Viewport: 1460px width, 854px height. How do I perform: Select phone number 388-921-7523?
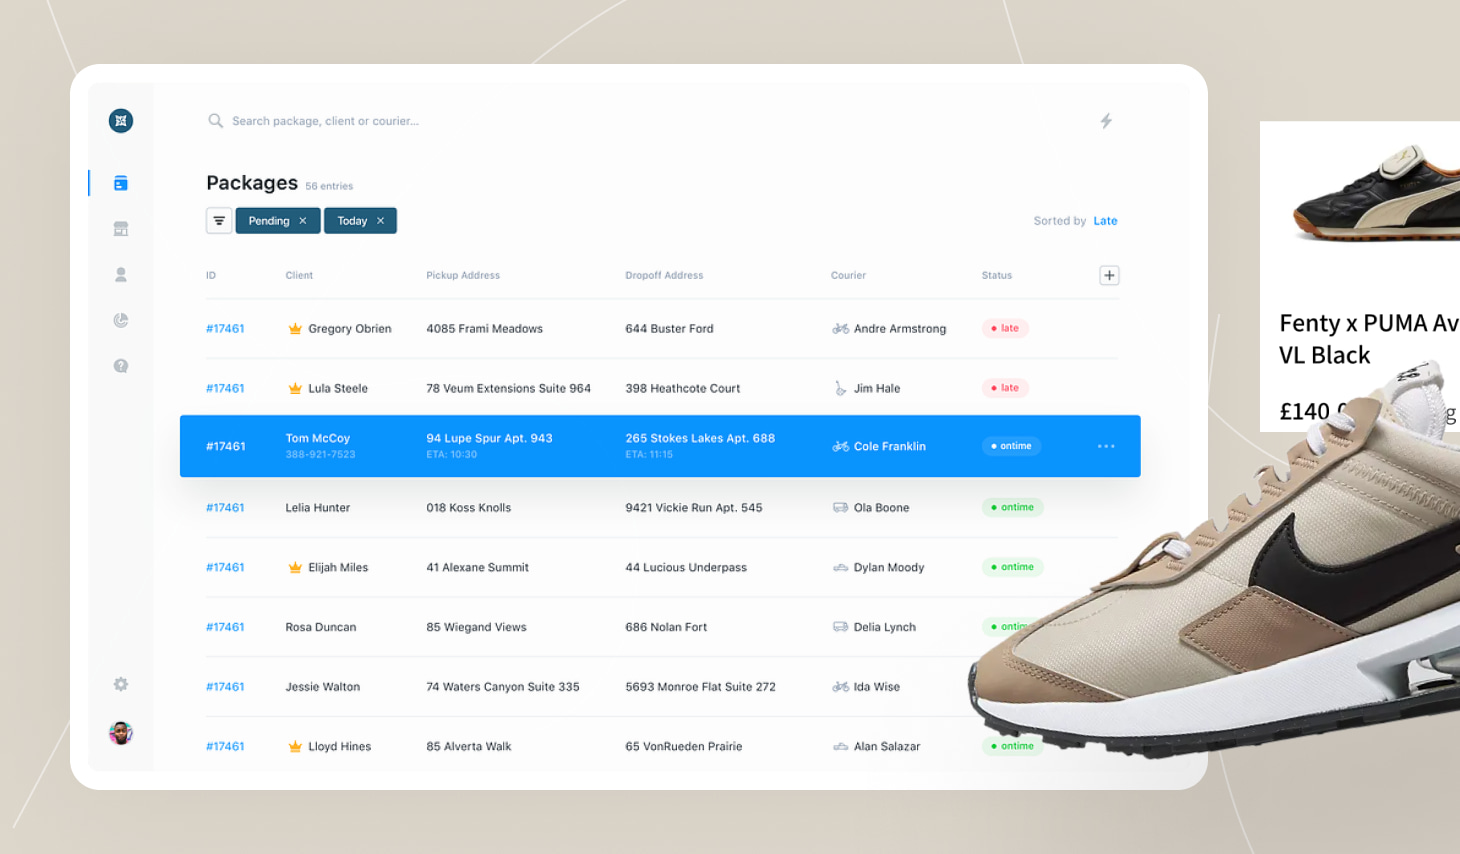(x=320, y=455)
